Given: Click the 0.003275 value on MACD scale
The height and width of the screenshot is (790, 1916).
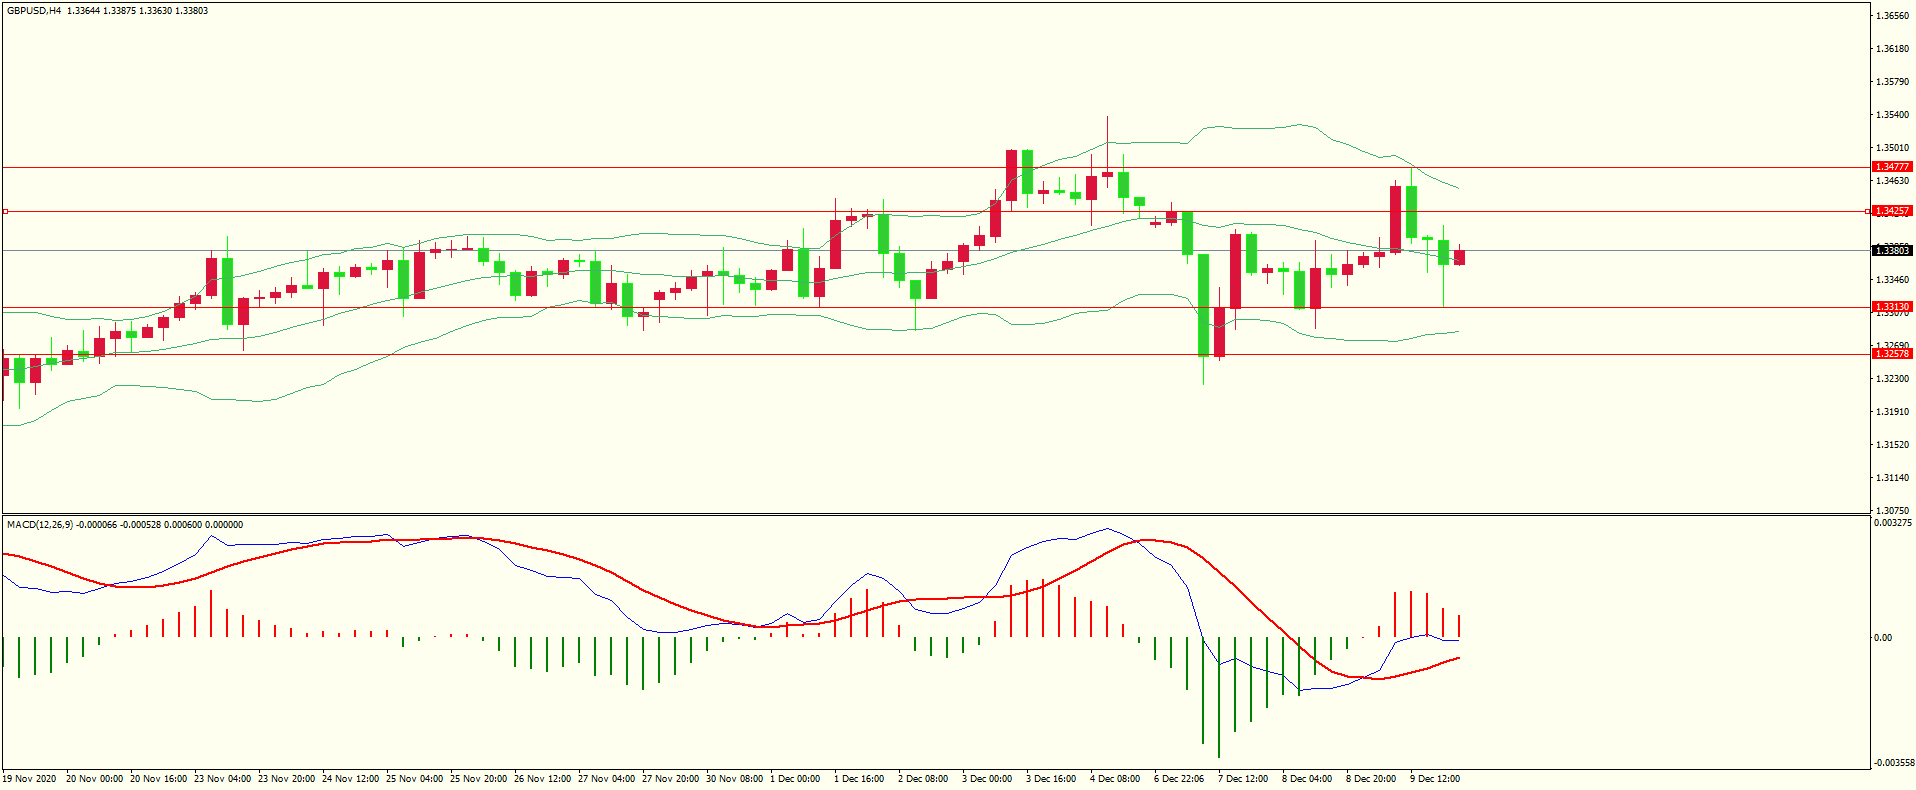Looking at the screenshot, I should pyautogui.click(x=1893, y=523).
